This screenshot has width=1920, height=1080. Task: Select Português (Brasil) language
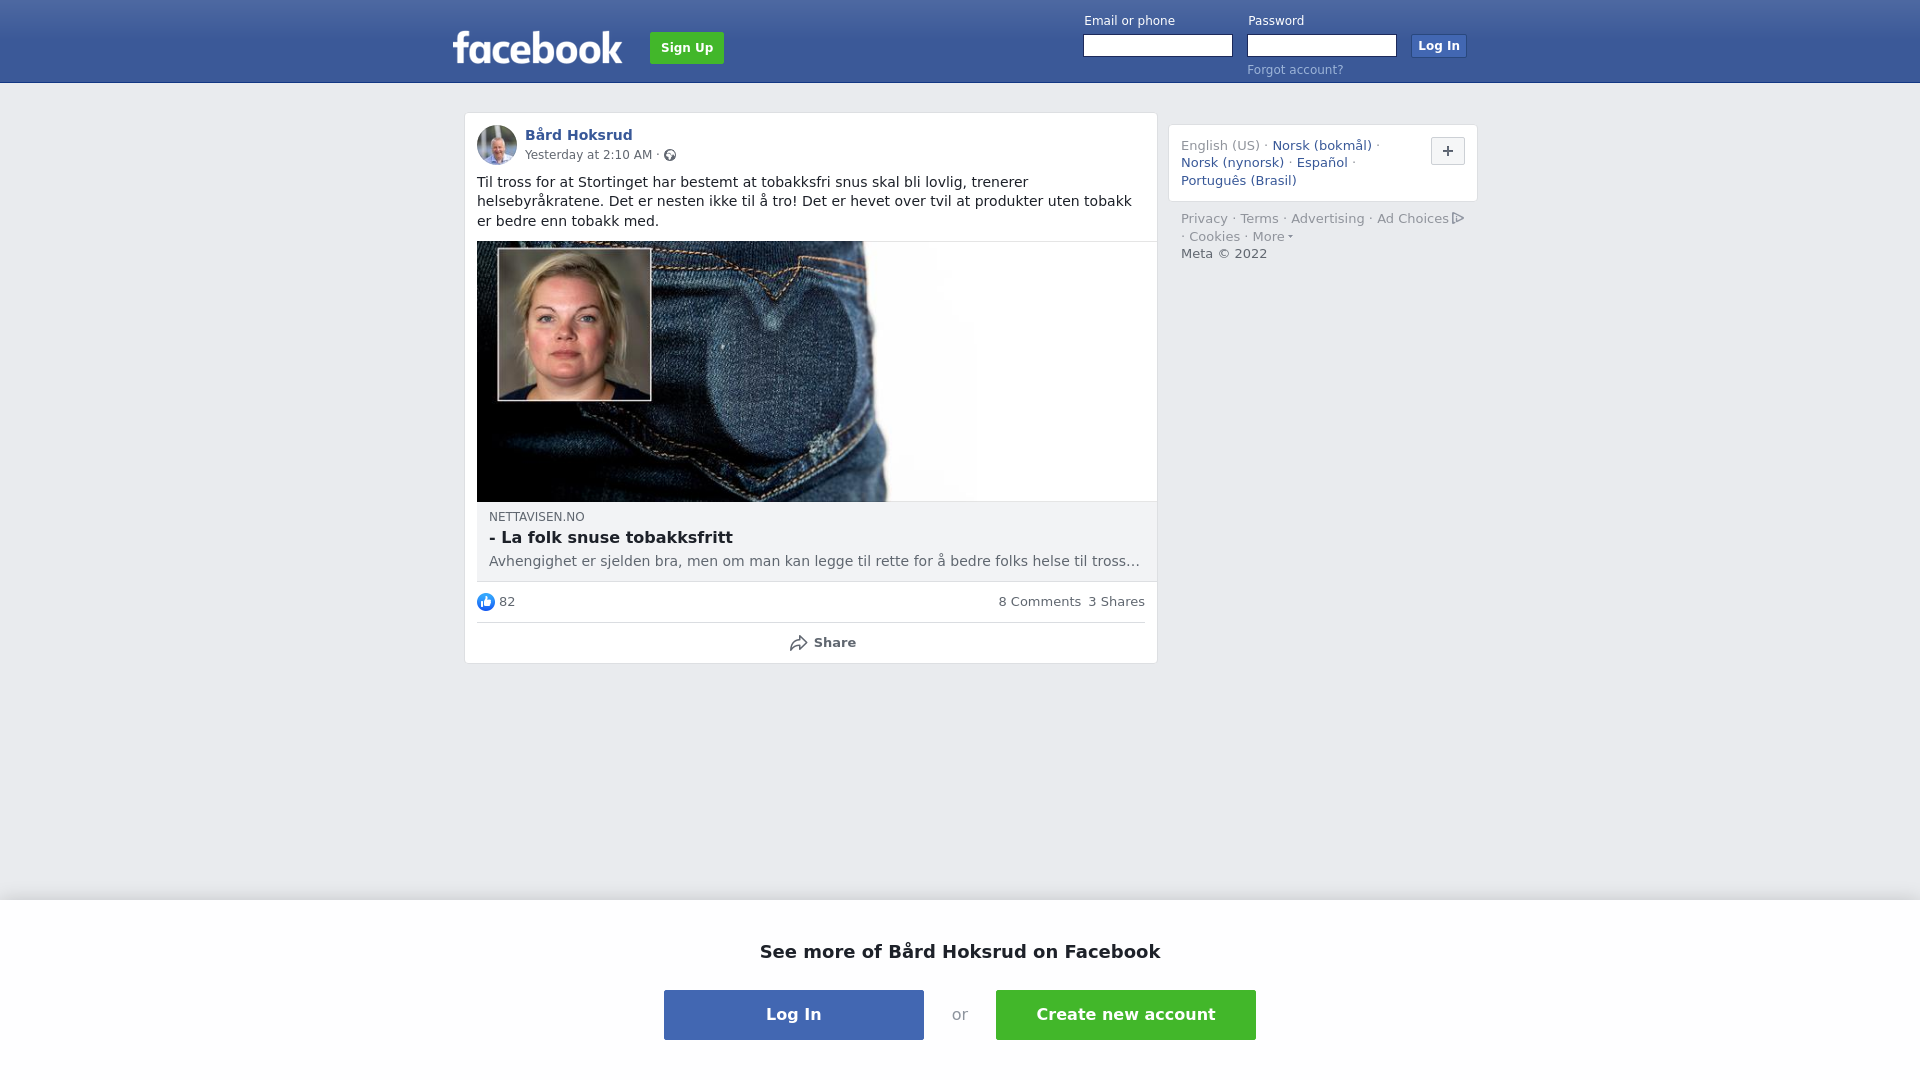(1239, 181)
